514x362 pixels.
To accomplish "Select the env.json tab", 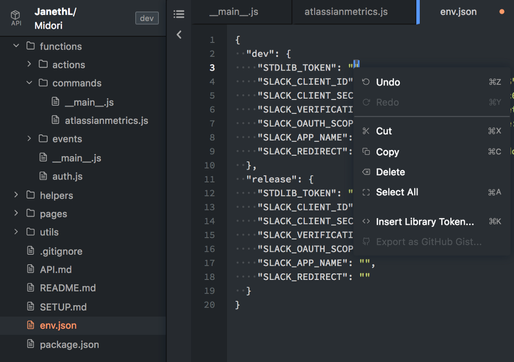I will (x=458, y=12).
